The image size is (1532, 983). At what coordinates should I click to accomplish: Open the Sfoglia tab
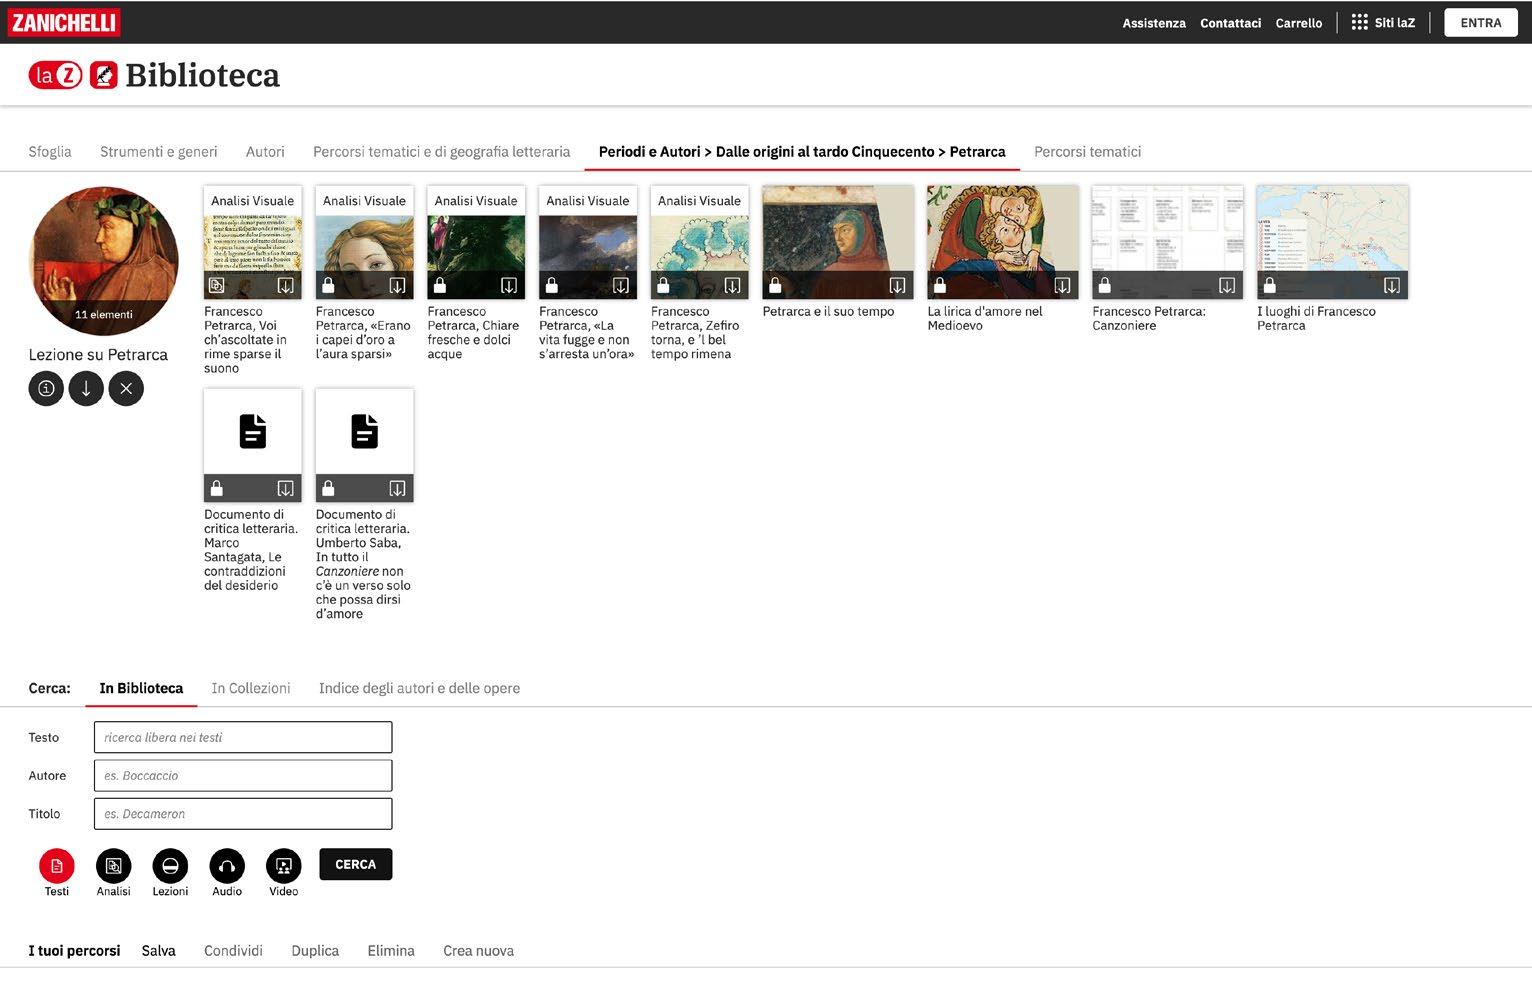(50, 152)
